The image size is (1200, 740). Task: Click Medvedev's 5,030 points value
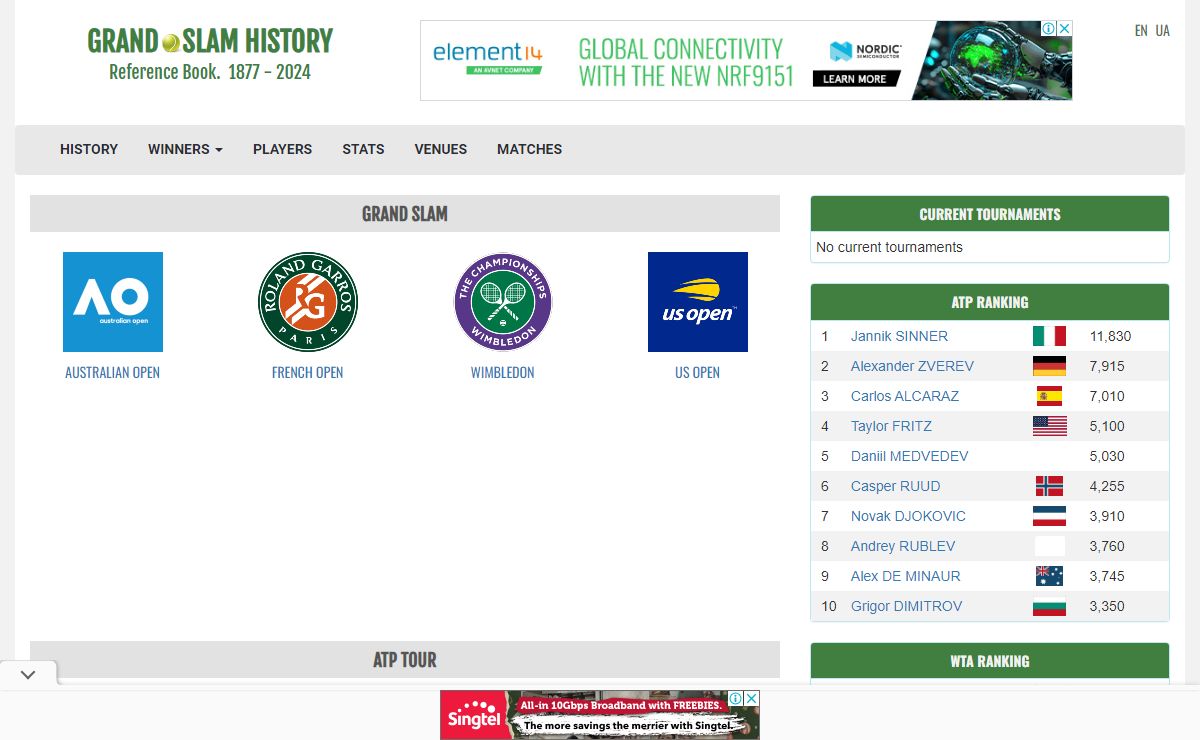1107,456
